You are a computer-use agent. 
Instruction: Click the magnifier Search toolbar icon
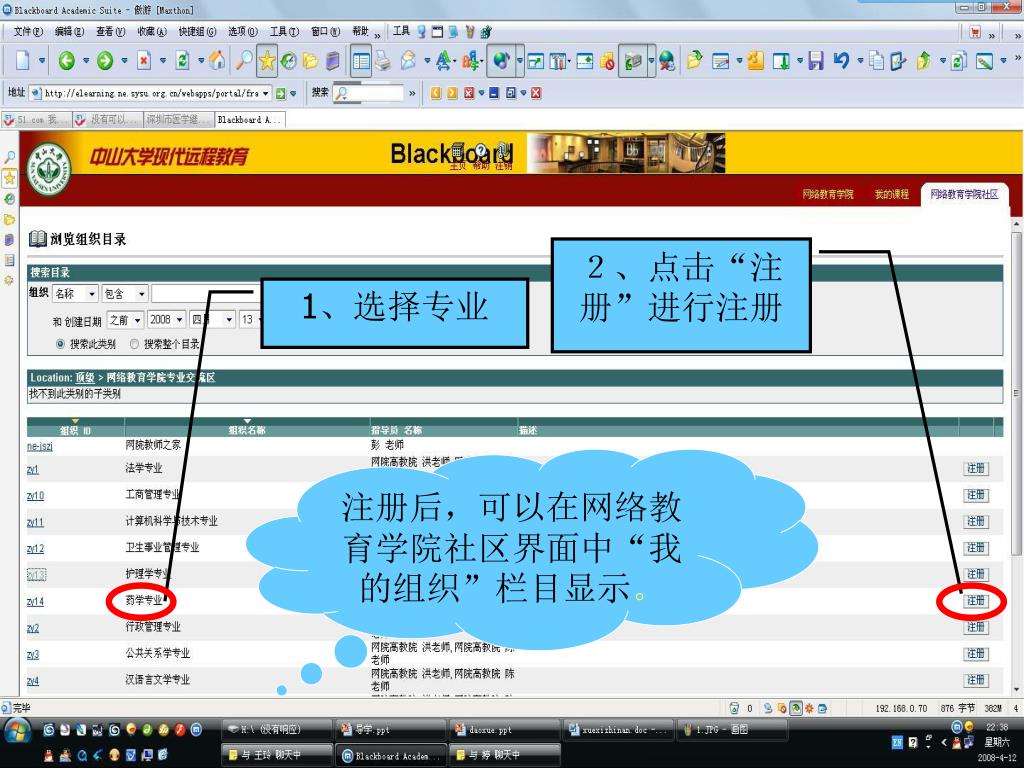(243, 61)
